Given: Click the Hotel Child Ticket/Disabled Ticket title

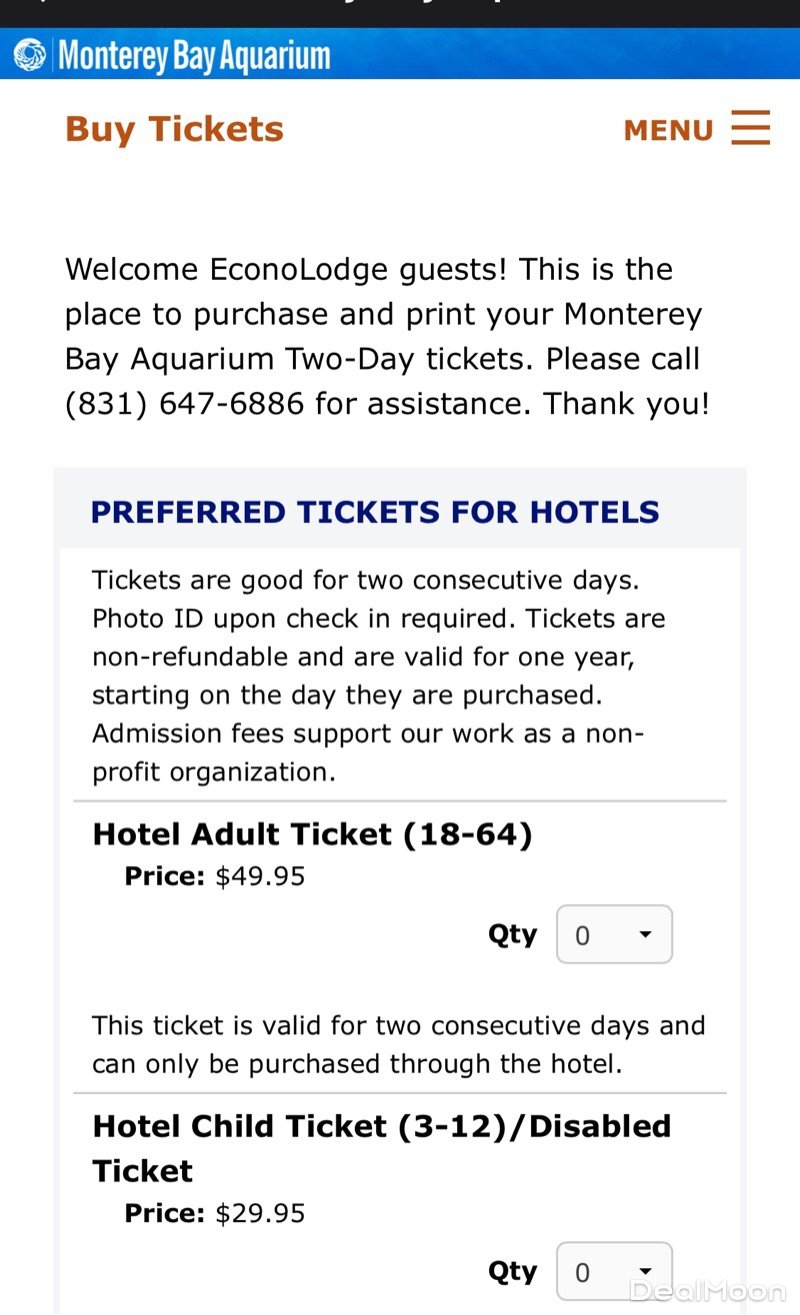Looking at the screenshot, I should point(381,1147).
